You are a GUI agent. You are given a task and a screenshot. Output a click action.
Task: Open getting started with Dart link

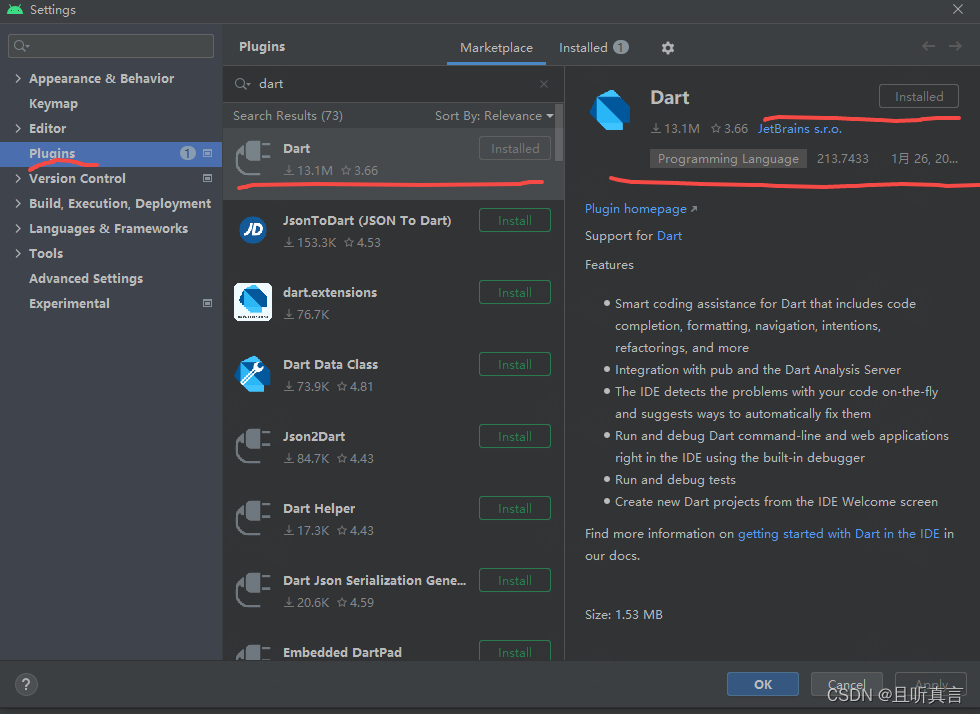(x=838, y=533)
